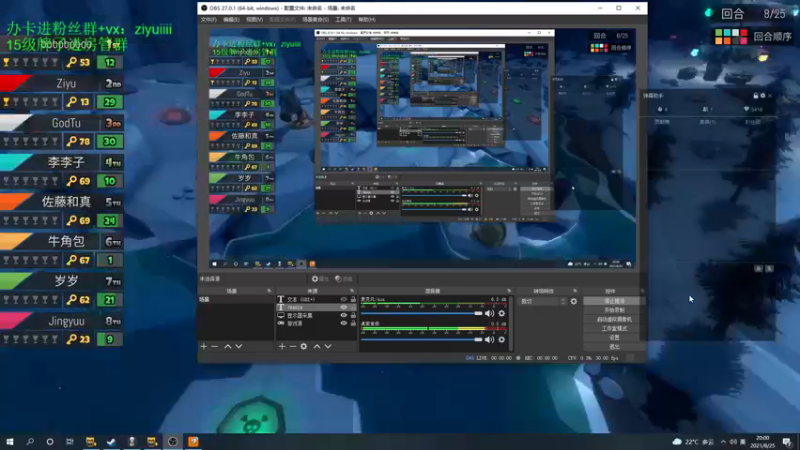Open 滤镜 filters button above sources
800x450 pixels.
pos(344,279)
